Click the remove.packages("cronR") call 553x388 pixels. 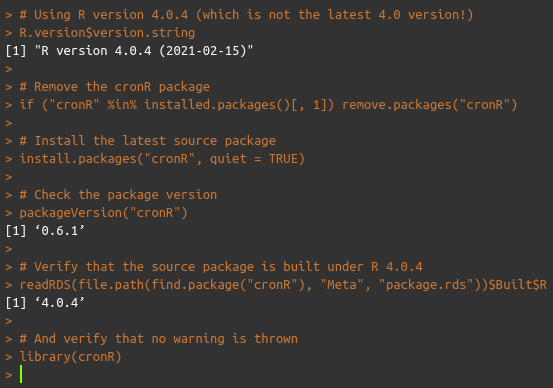[x=430, y=105]
